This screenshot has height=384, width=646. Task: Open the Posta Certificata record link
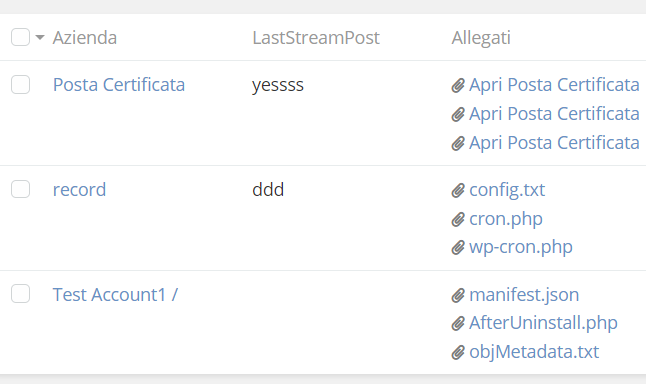[x=119, y=85]
